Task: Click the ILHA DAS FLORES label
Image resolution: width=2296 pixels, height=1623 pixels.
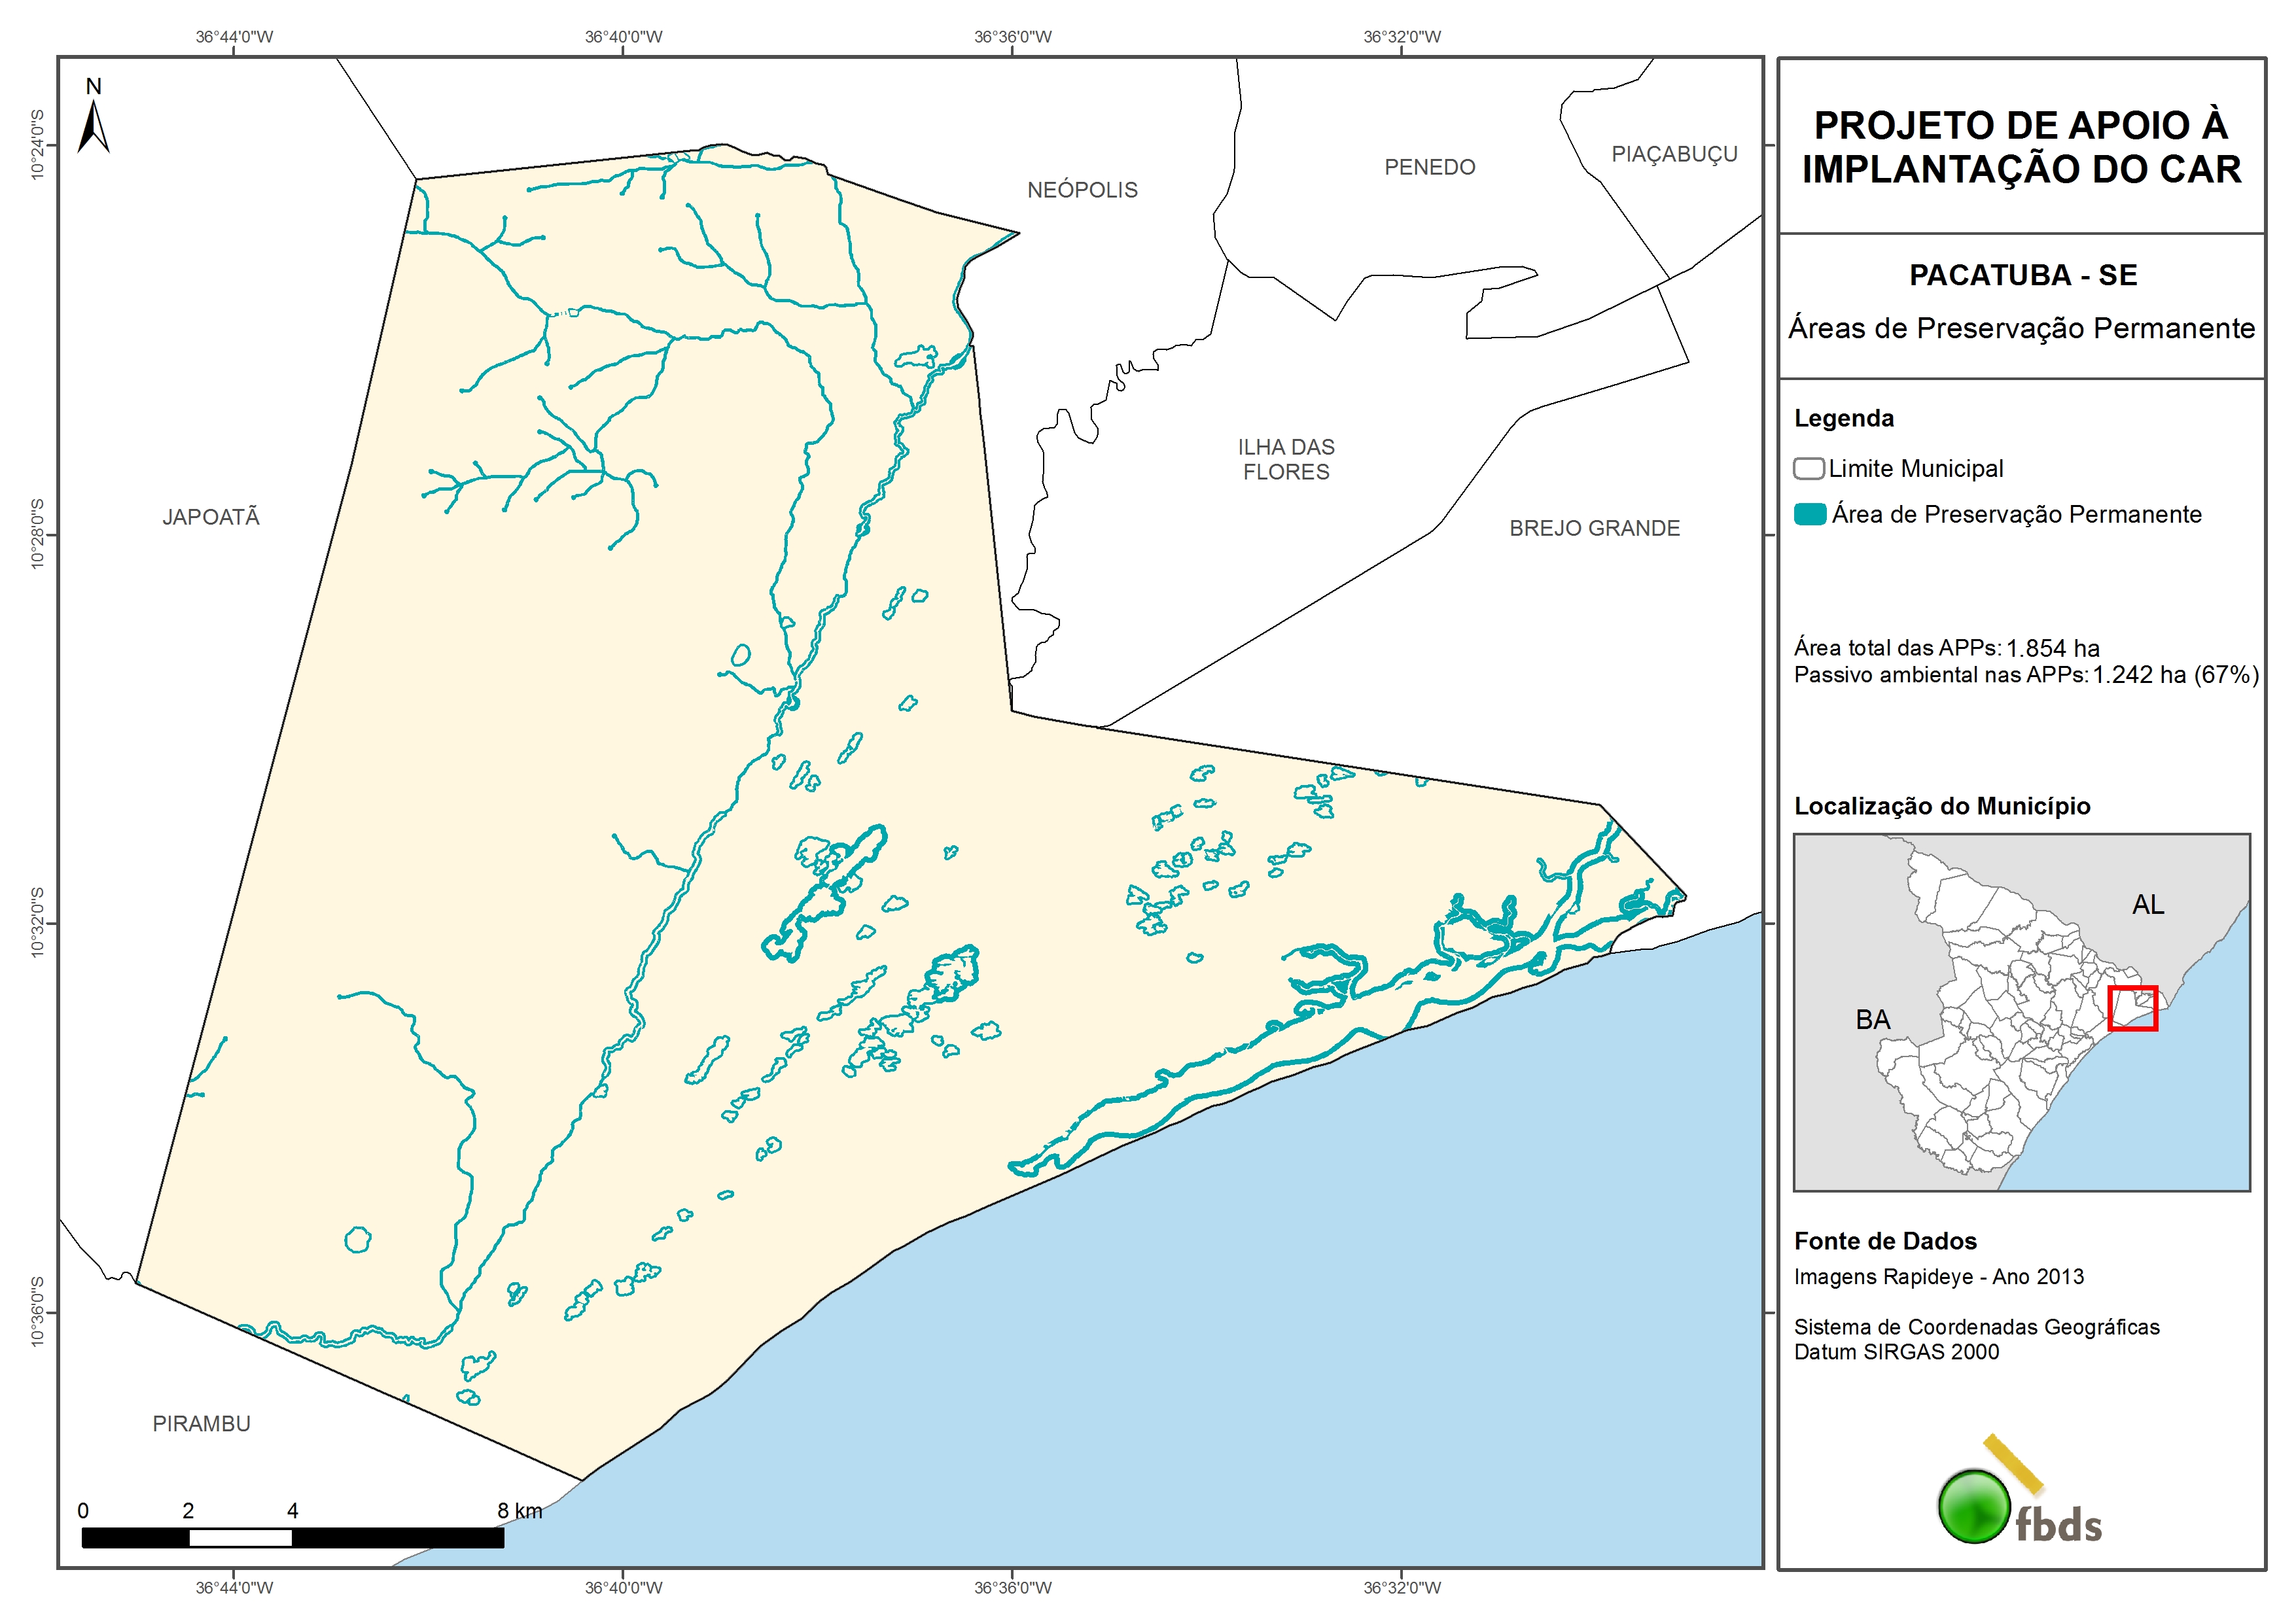Action: pos(1286,459)
